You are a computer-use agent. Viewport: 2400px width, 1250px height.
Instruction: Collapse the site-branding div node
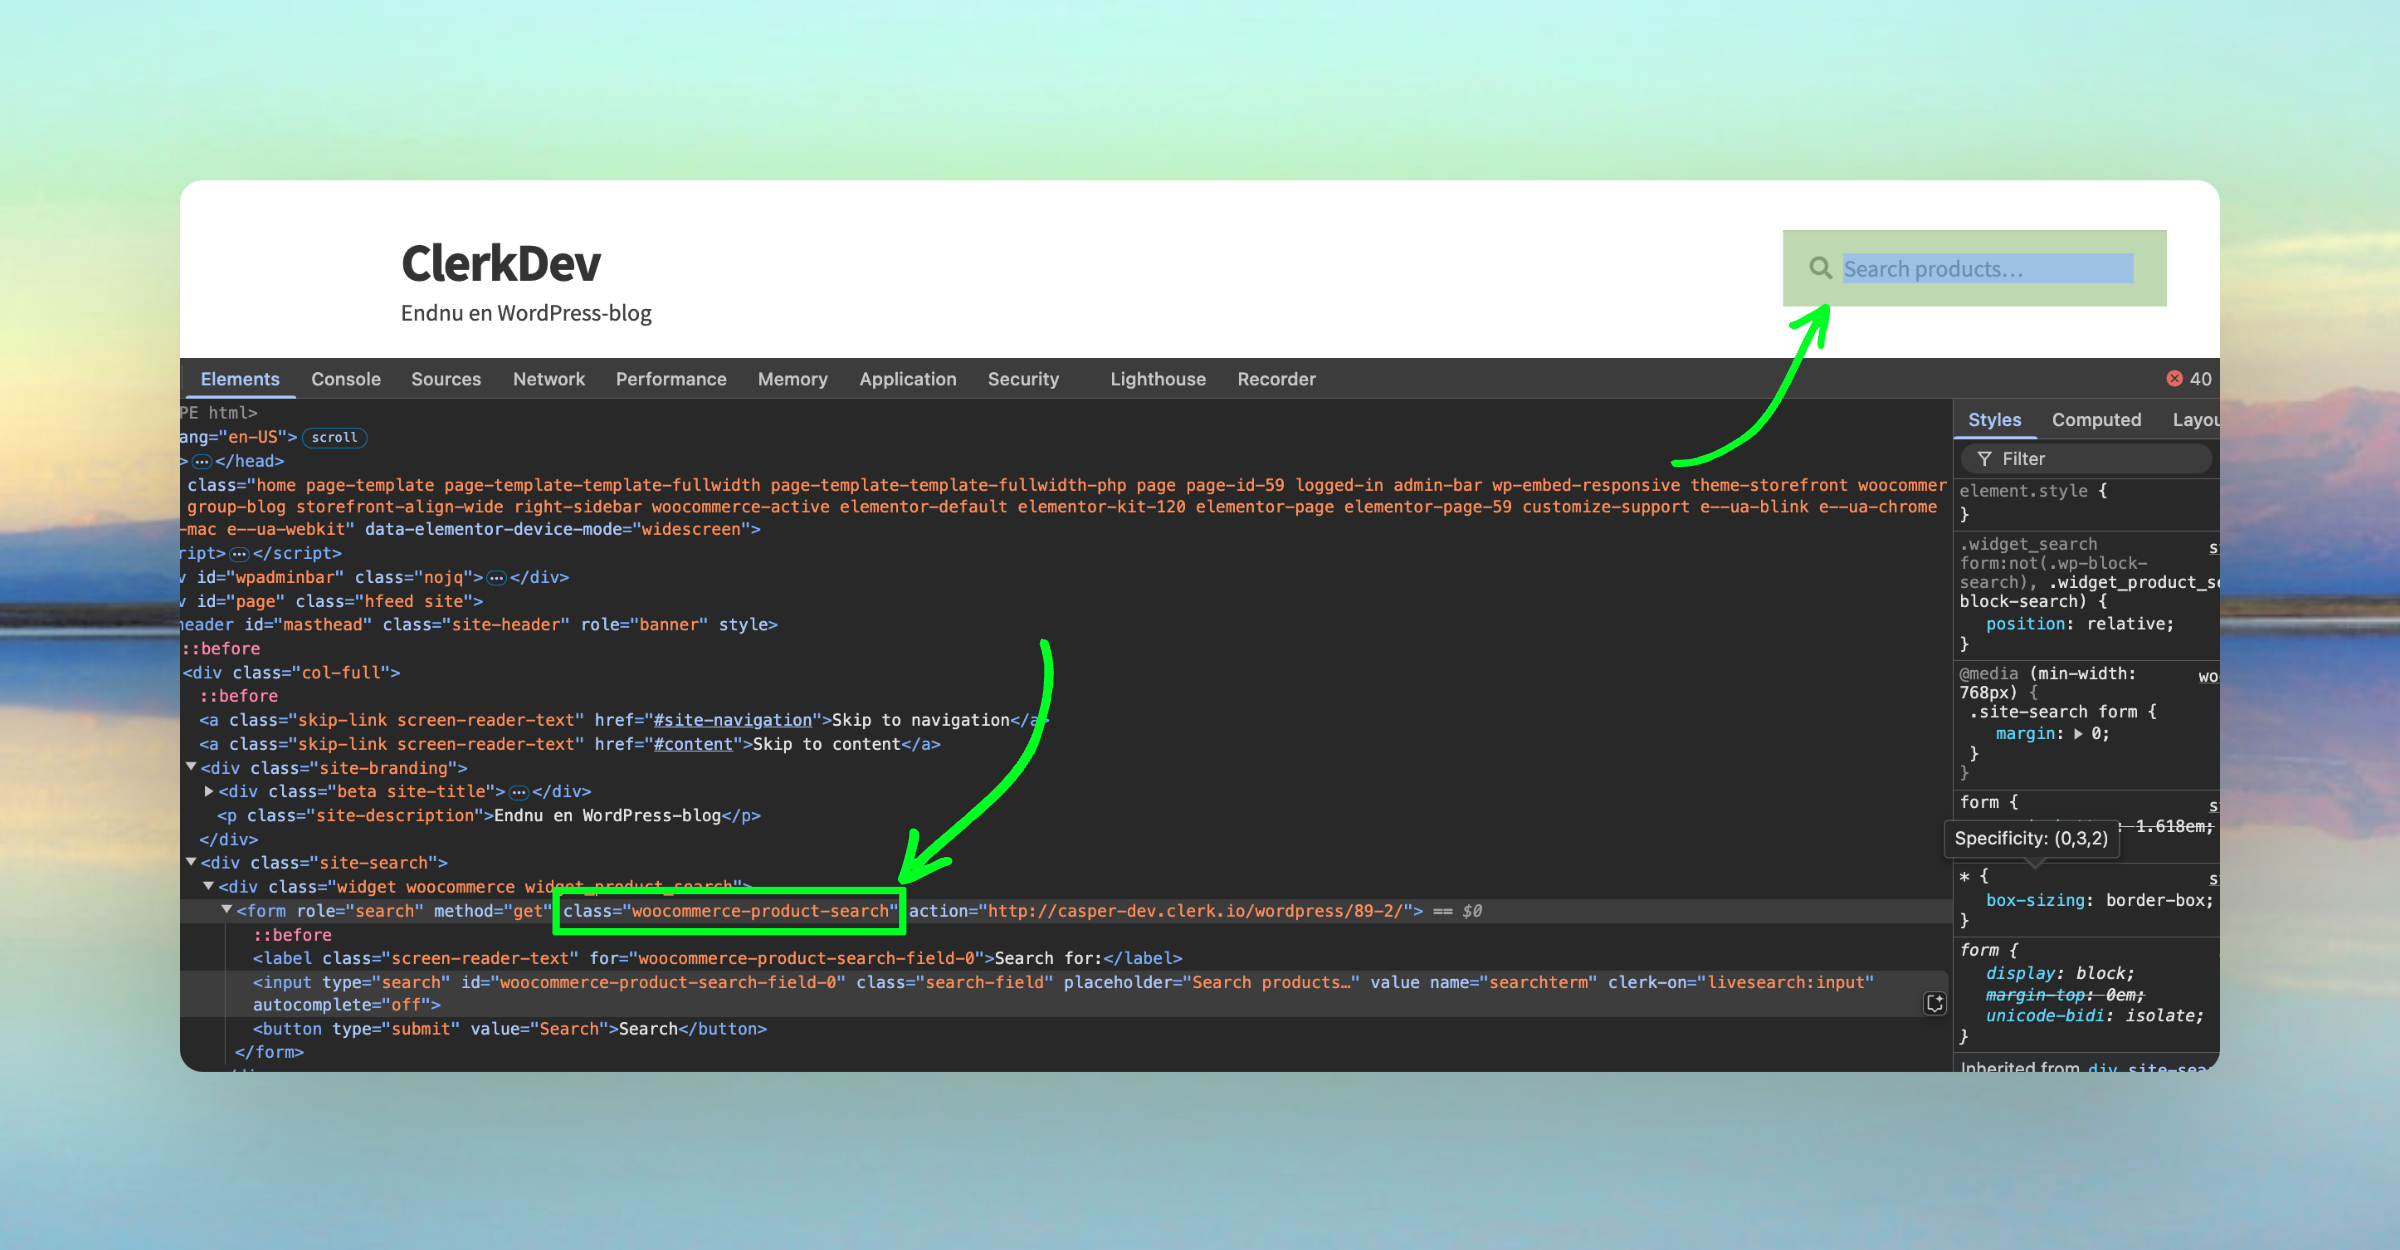click(x=191, y=767)
